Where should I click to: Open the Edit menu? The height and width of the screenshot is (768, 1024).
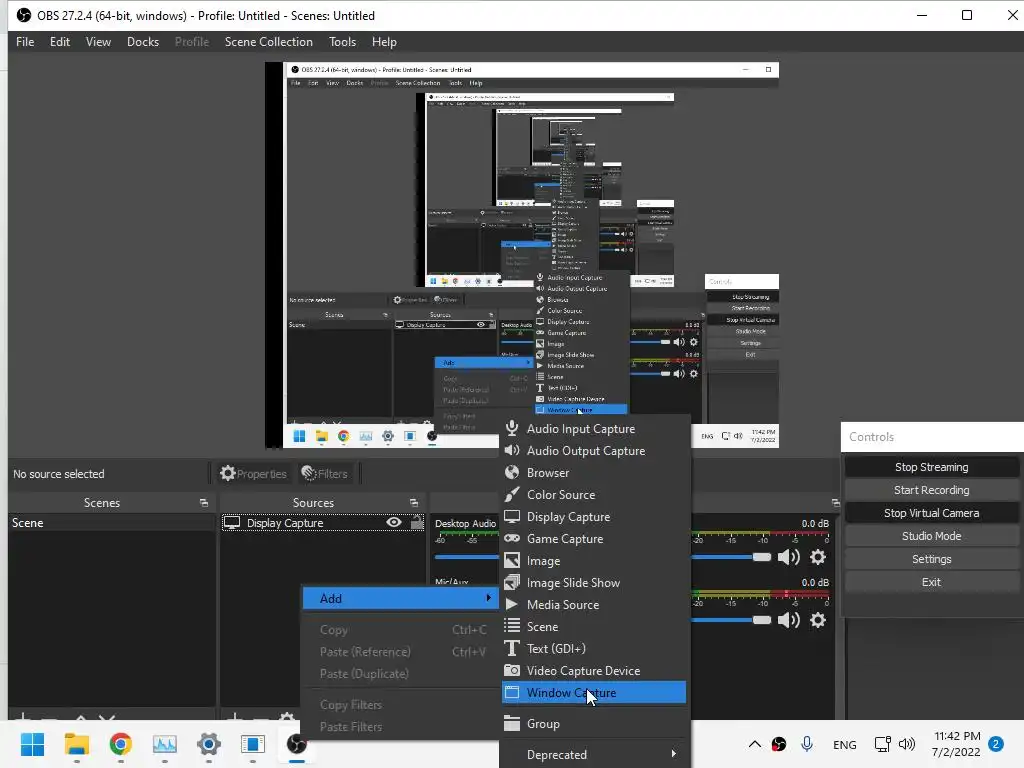click(x=59, y=42)
